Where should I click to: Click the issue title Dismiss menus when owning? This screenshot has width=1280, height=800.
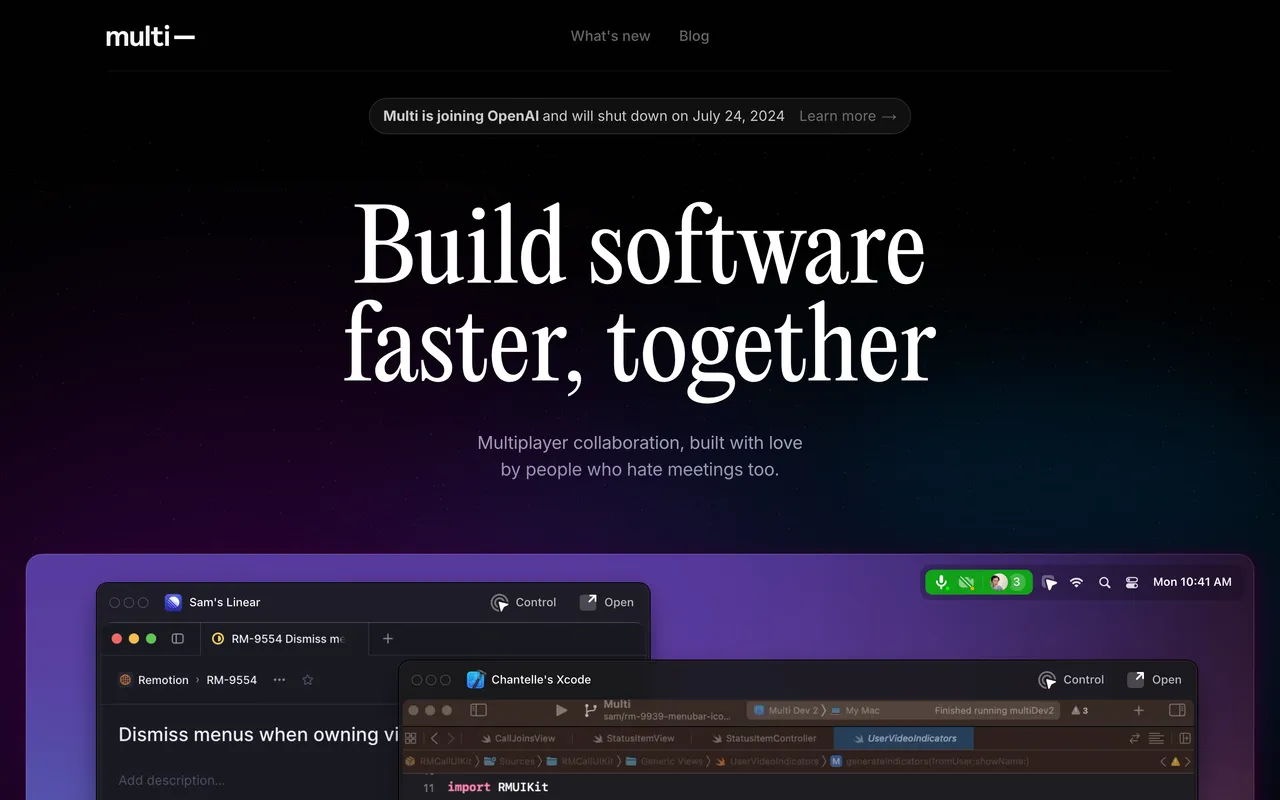coord(258,735)
